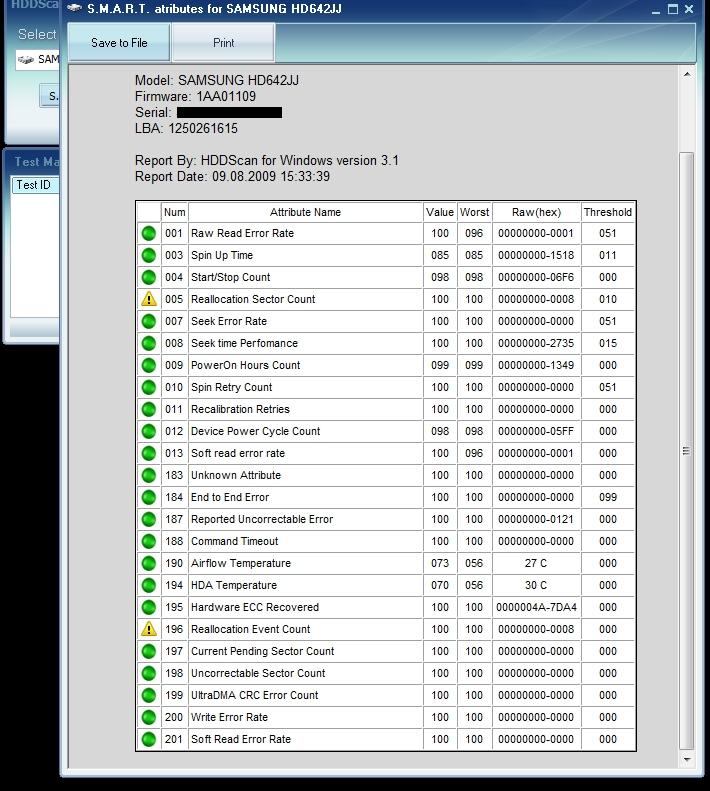Click green status icon for Write Error Rate
This screenshot has height=791, width=710.
tap(149, 717)
